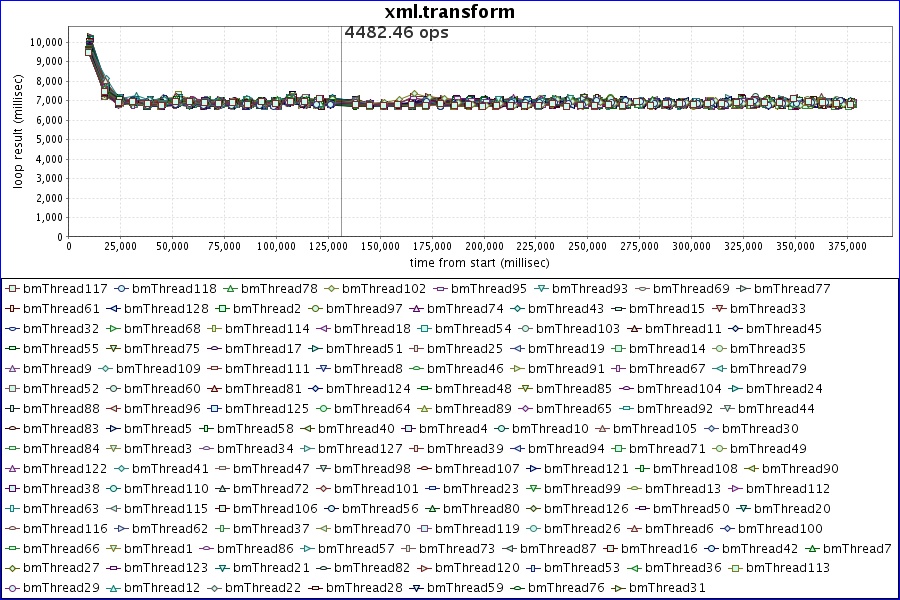The image size is (900, 600).
Task: Click the xml.transform chart title
Action: pos(450,12)
